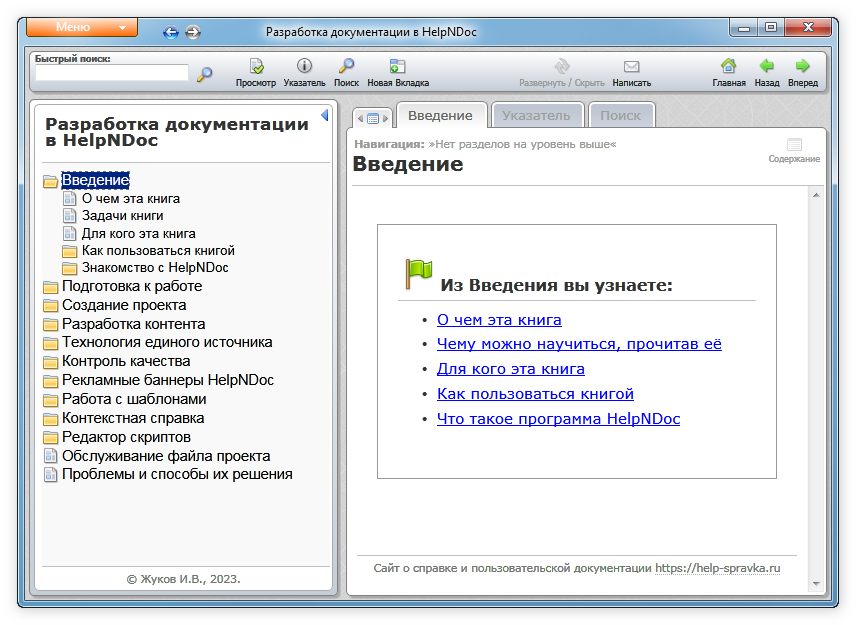The width and height of the screenshot is (856, 625).
Task: Expand Разработка контента section
Action: (x=134, y=324)
